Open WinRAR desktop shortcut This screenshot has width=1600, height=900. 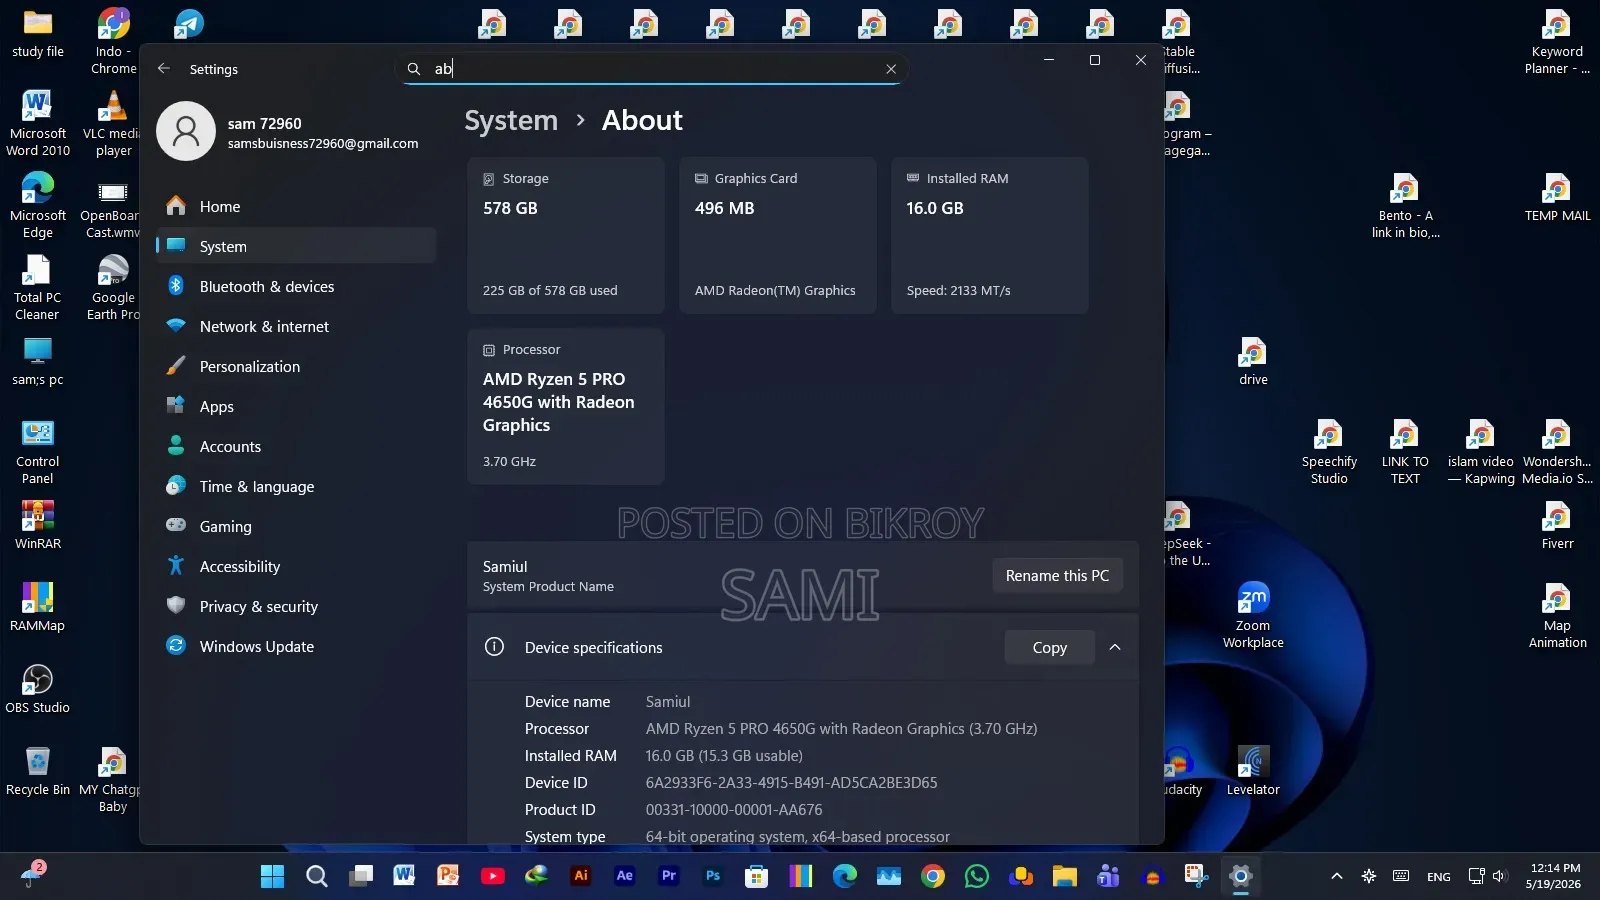(x=38, y=525)
